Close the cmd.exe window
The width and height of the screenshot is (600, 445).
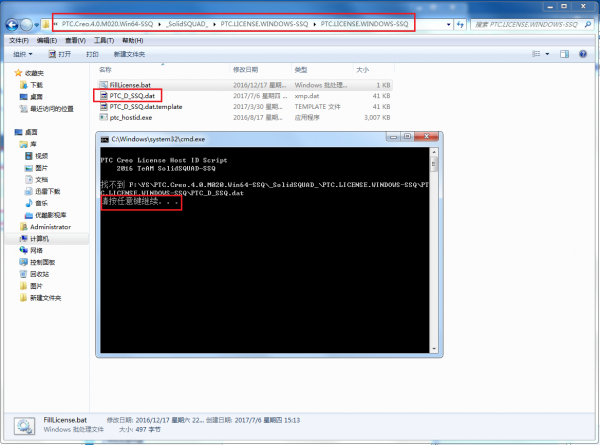[427, 137]
